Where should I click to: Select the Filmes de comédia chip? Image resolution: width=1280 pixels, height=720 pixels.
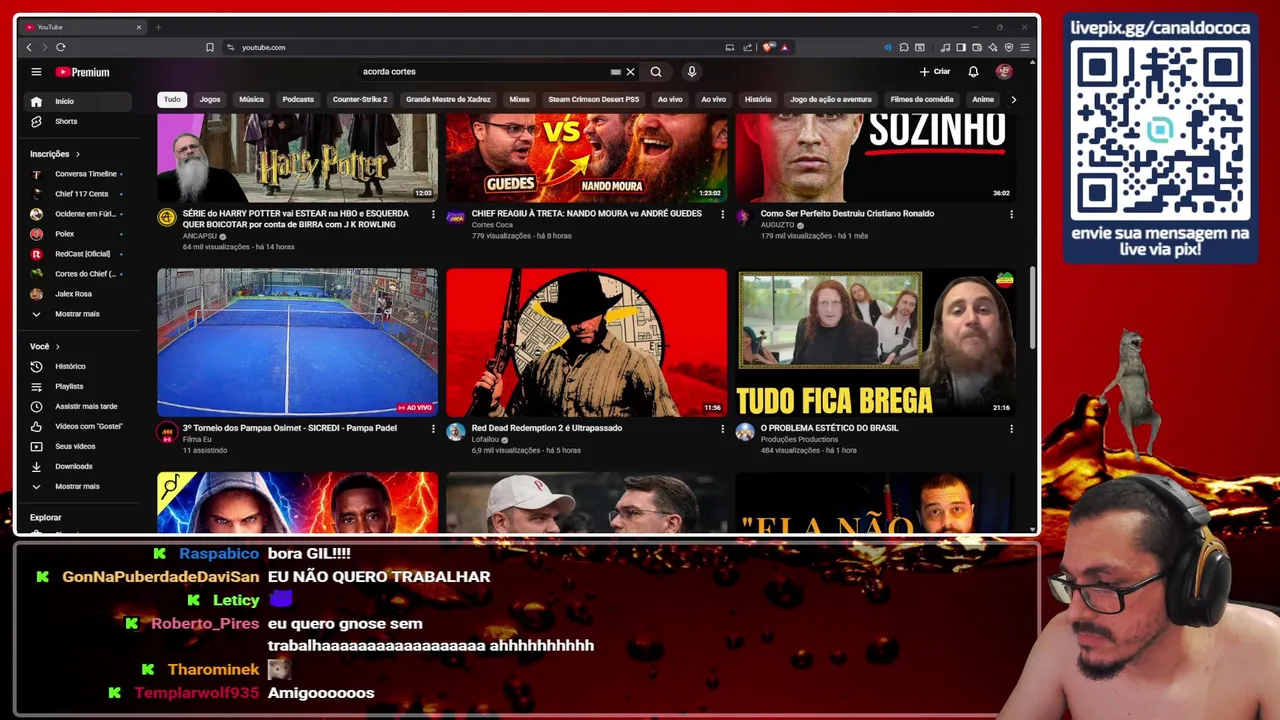922,99
